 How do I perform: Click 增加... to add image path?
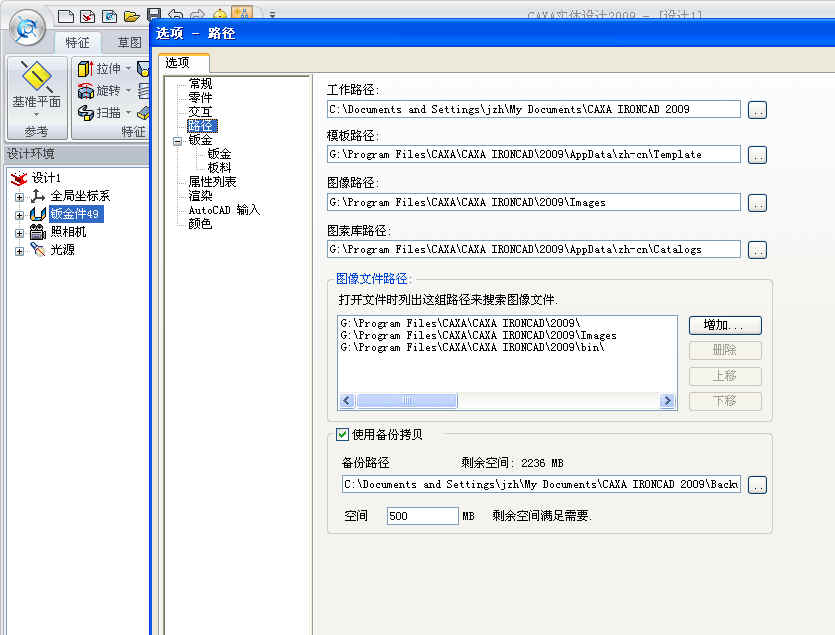click(x=725, y=325)
